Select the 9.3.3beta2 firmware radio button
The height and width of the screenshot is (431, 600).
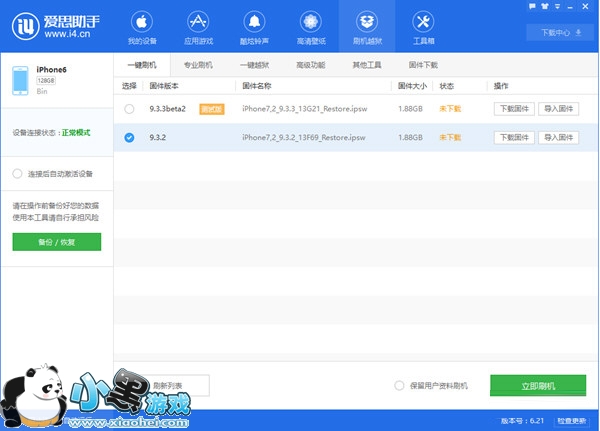pyautogui.click(x=129, y=108)
